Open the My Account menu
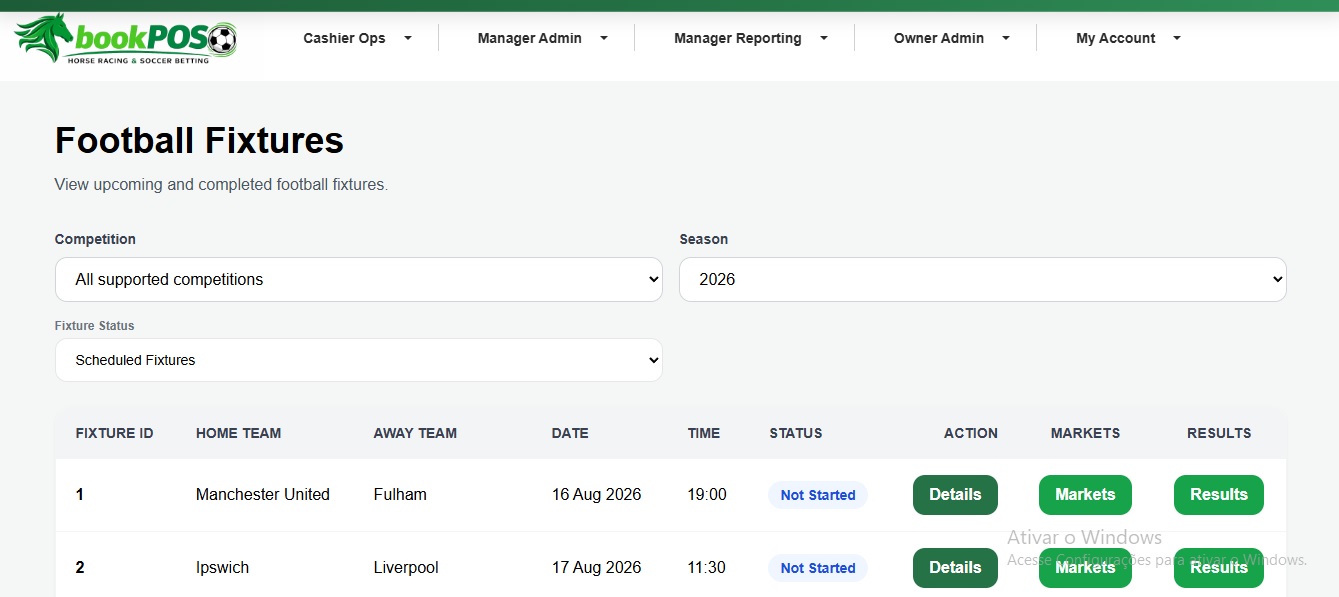The height and width of the screenshot is (597, 1339). [x=1128, y=38]
